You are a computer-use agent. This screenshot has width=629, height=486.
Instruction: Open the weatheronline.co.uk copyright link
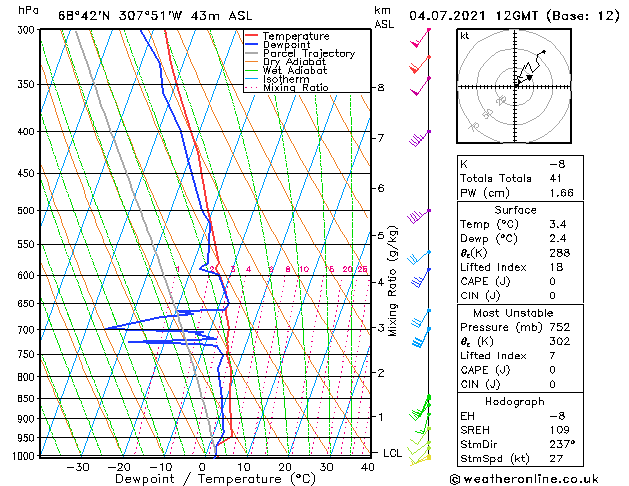[524, 479]
